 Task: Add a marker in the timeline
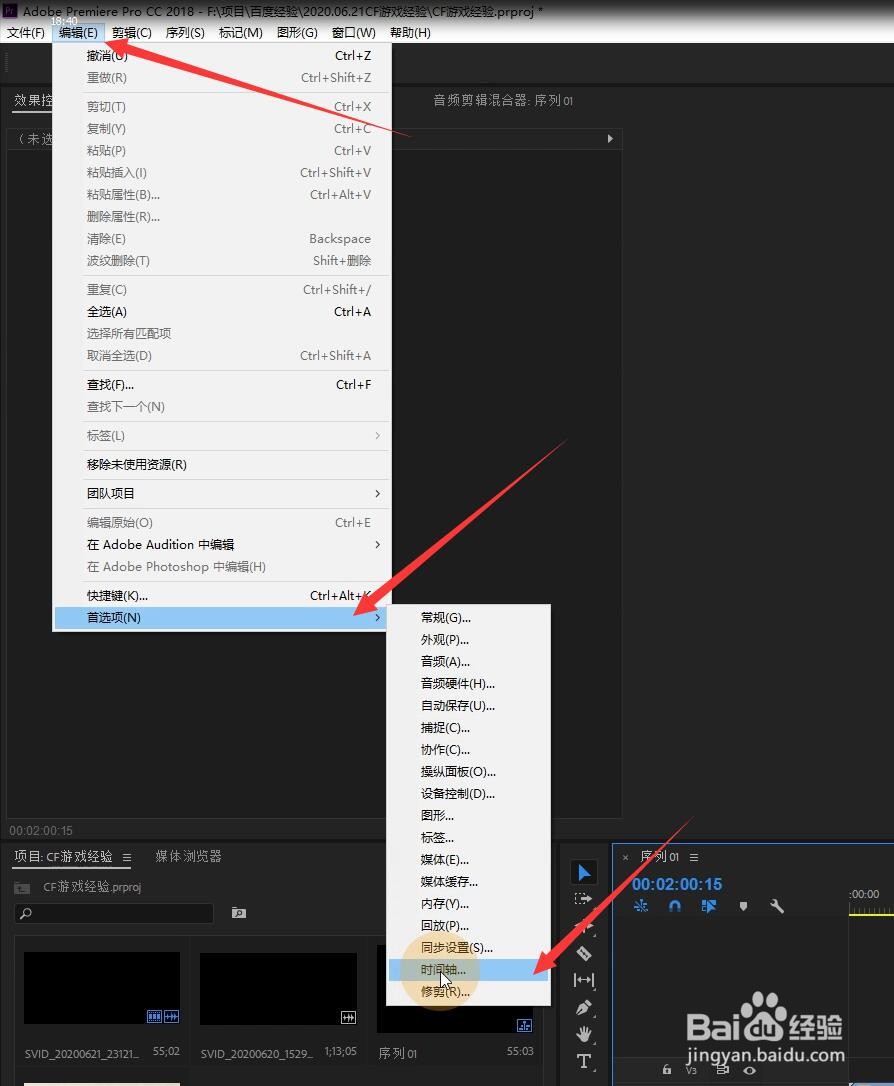point(743,906)
